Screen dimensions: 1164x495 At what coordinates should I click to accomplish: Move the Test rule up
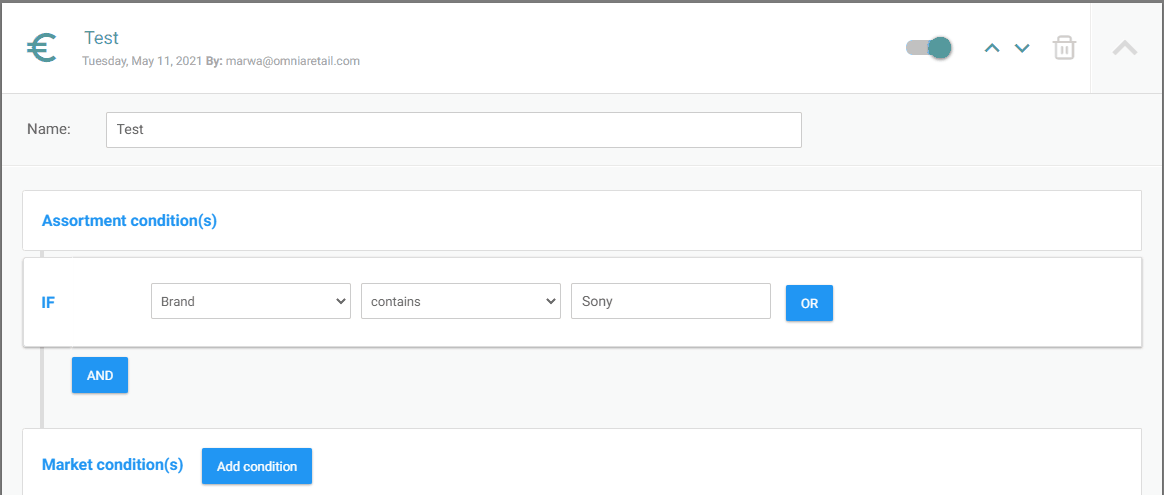(992, 48)
